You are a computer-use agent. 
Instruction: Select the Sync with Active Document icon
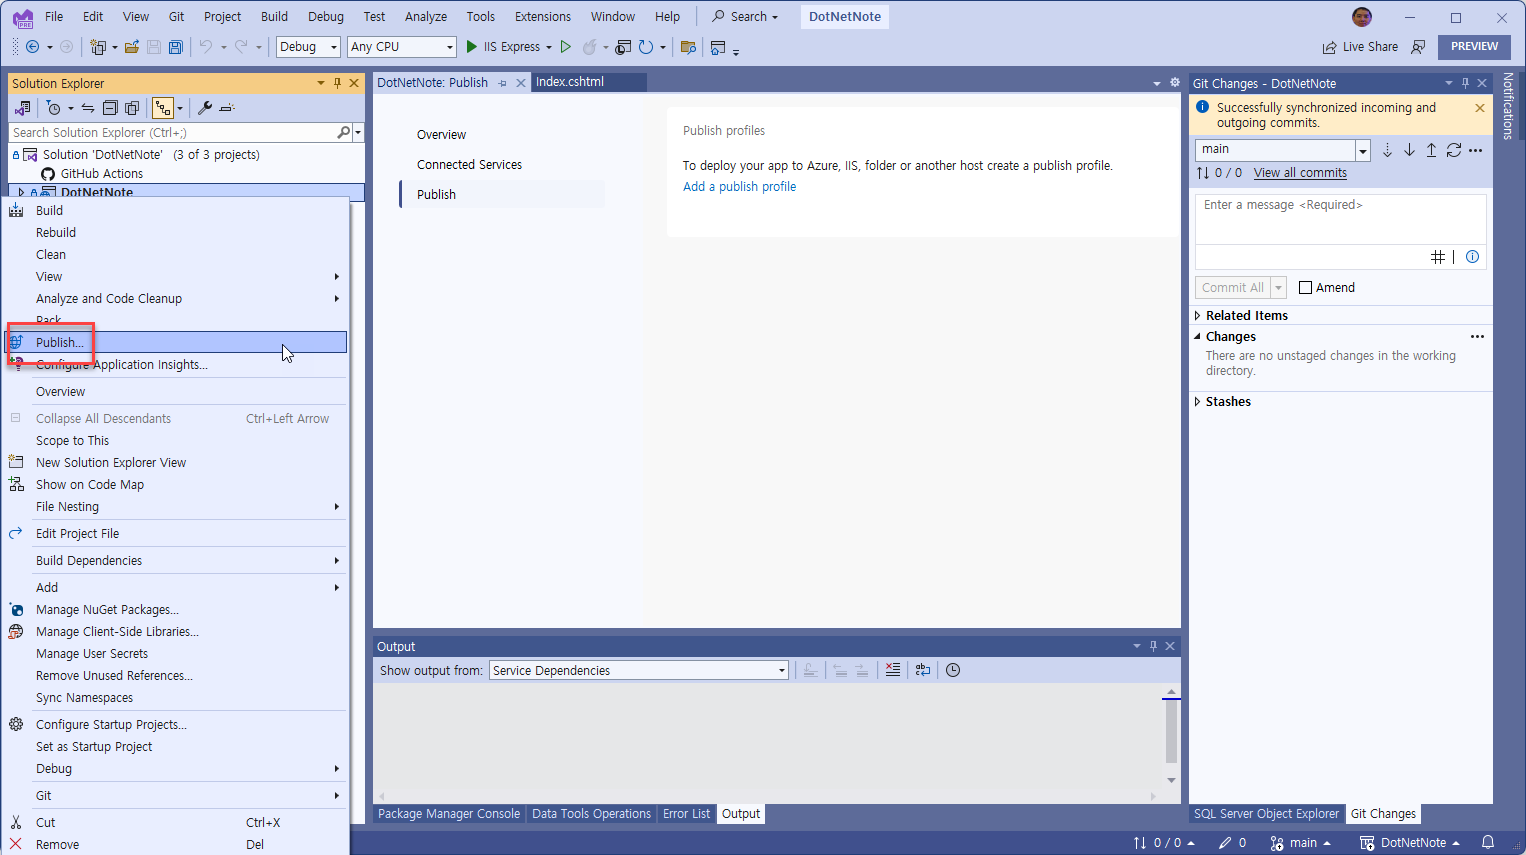pyautogui.click(x=87, y=107)
